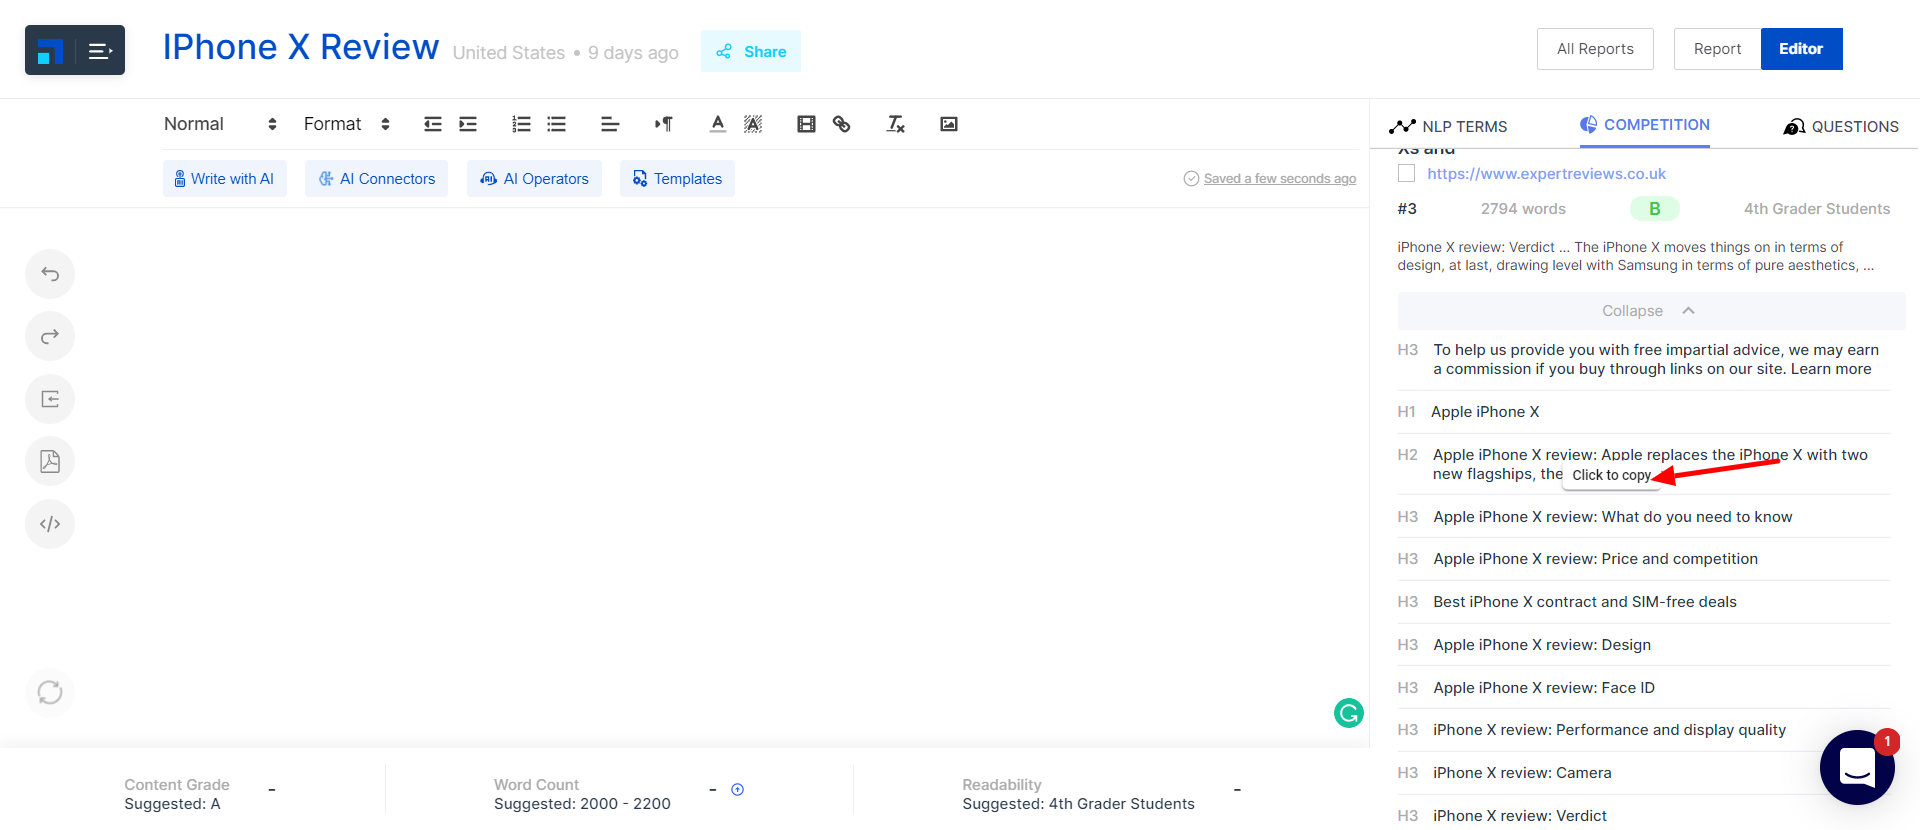
Task: Open the Format dropdown
Action: tap(346, 124)
